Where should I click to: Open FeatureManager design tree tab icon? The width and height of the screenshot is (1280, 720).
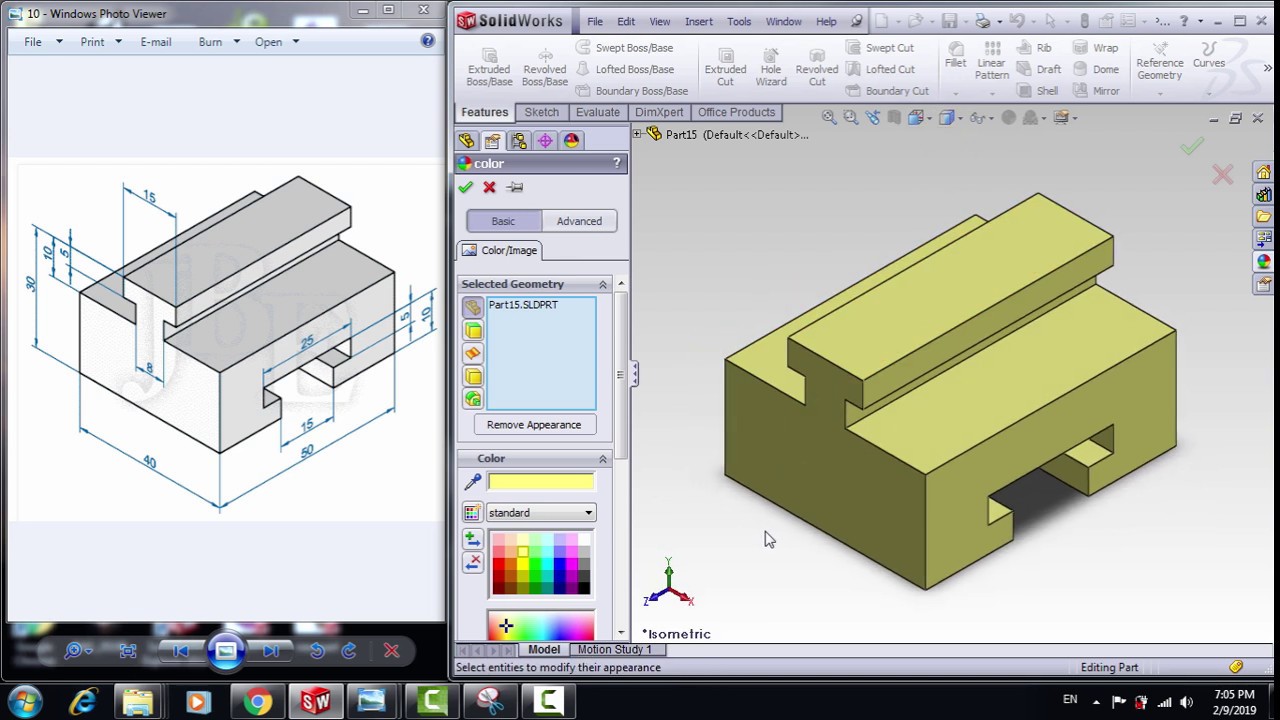(x=466, y=141)
